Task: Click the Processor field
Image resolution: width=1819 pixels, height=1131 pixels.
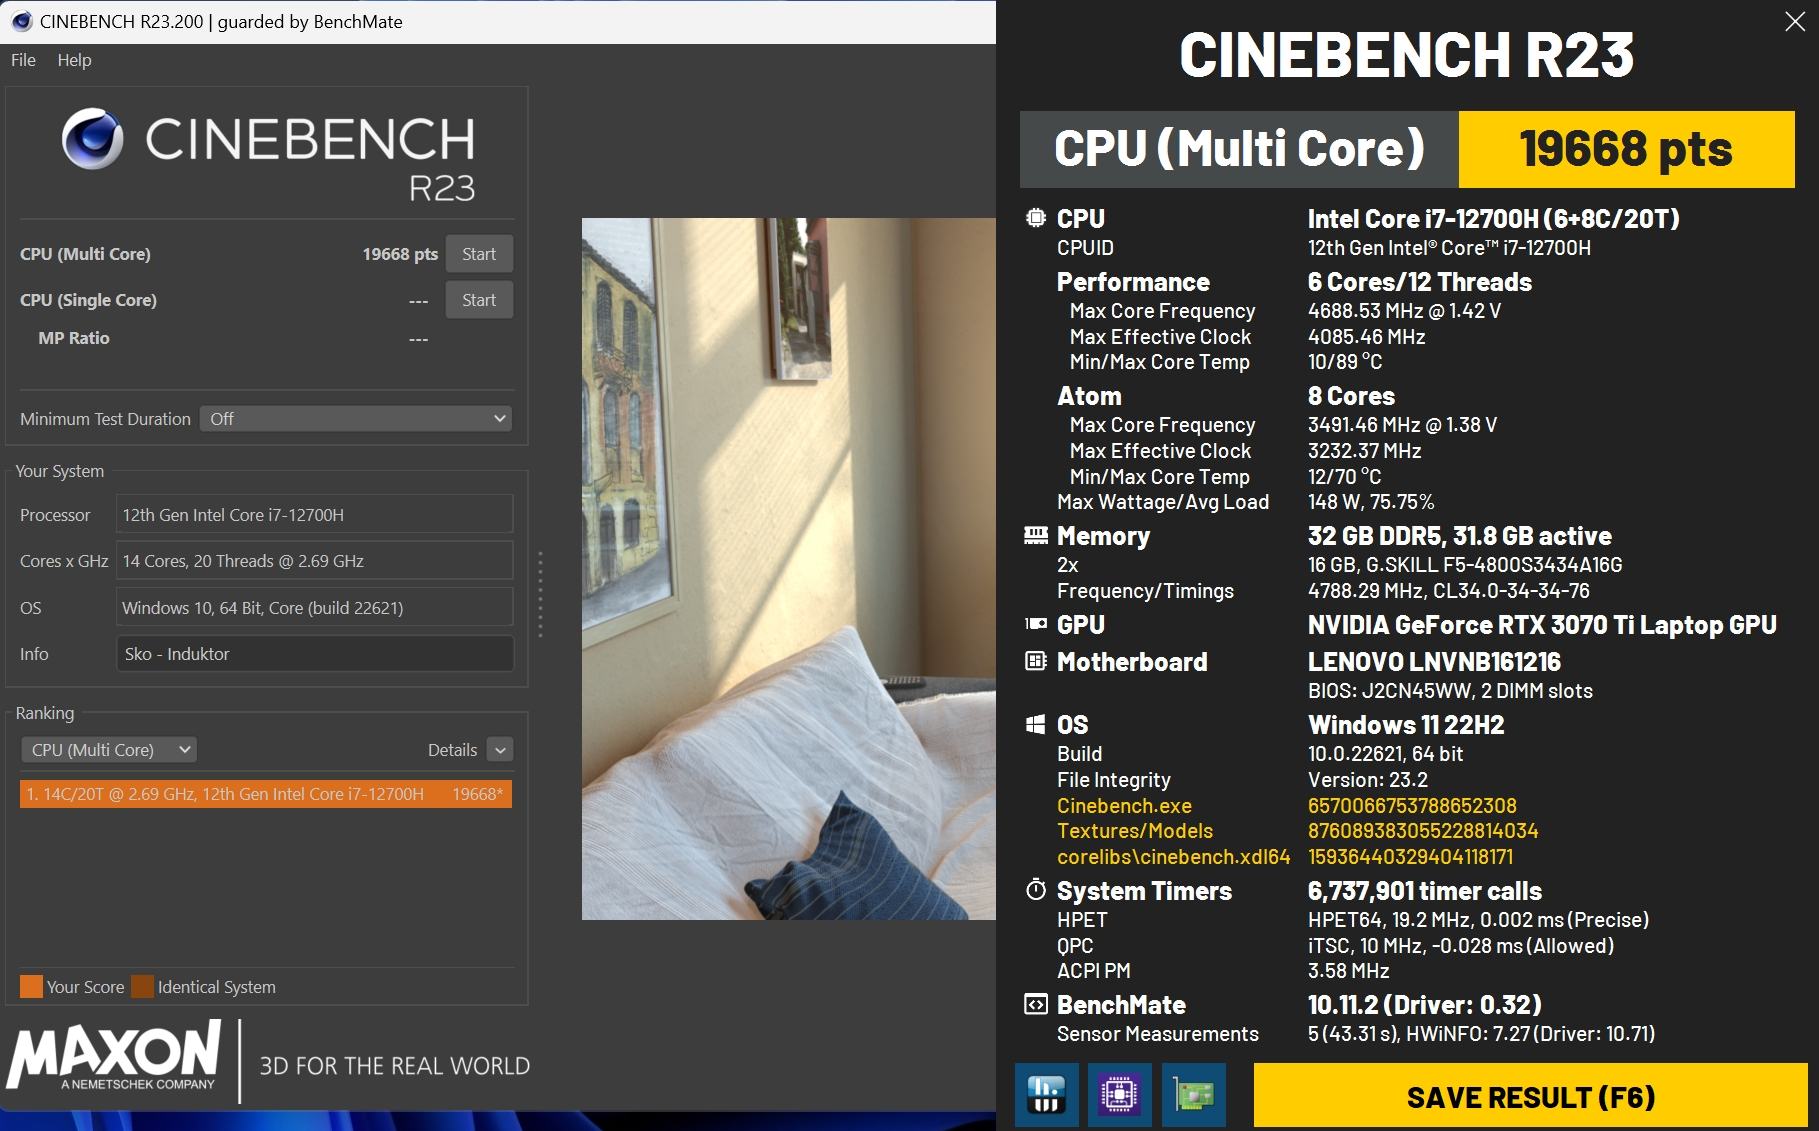Action: click(x=314, y=515)
